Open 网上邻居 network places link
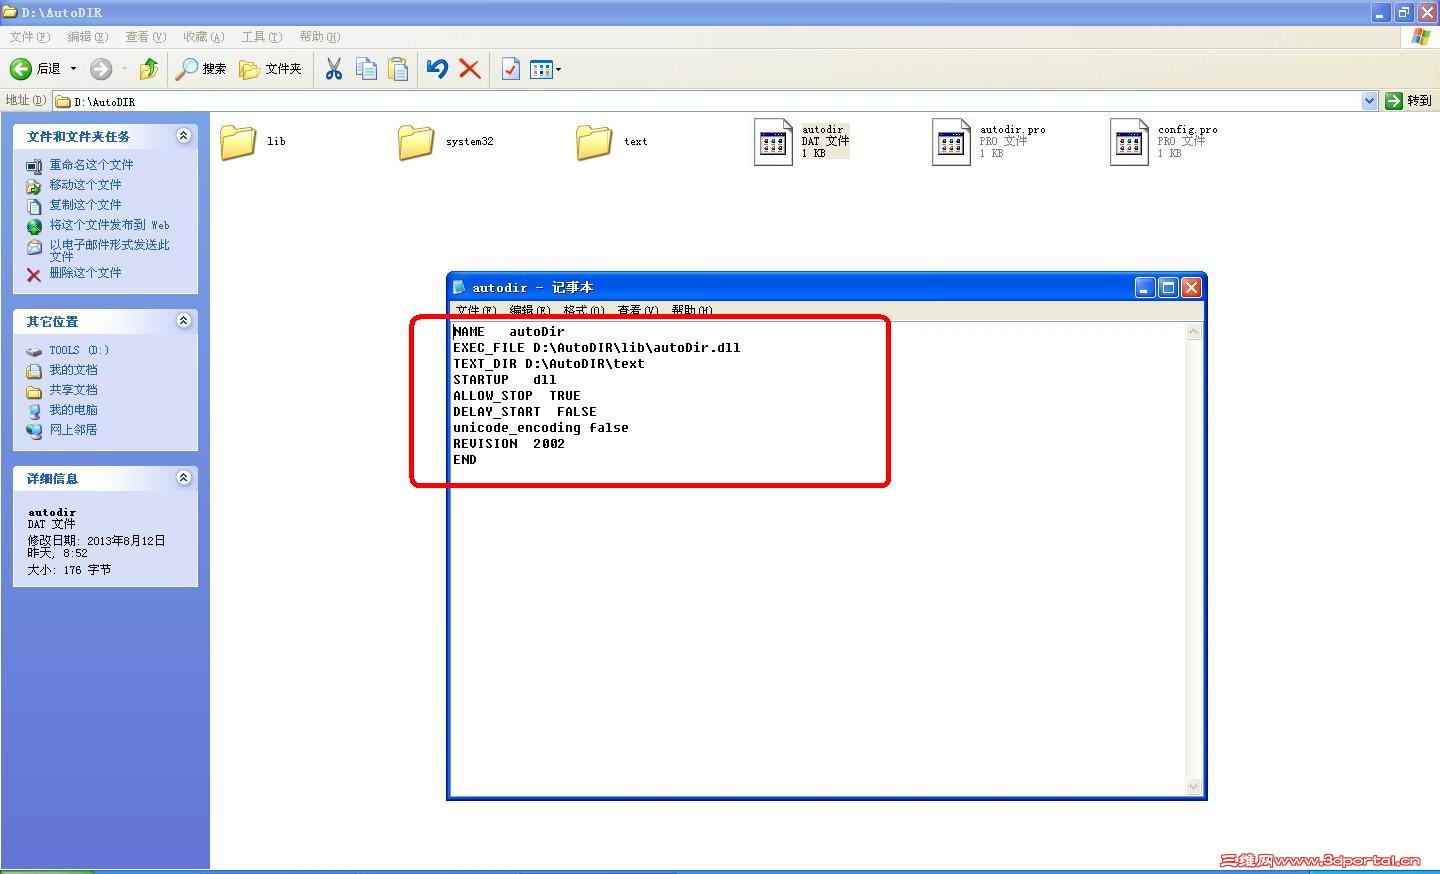 [x=73, y=430]
